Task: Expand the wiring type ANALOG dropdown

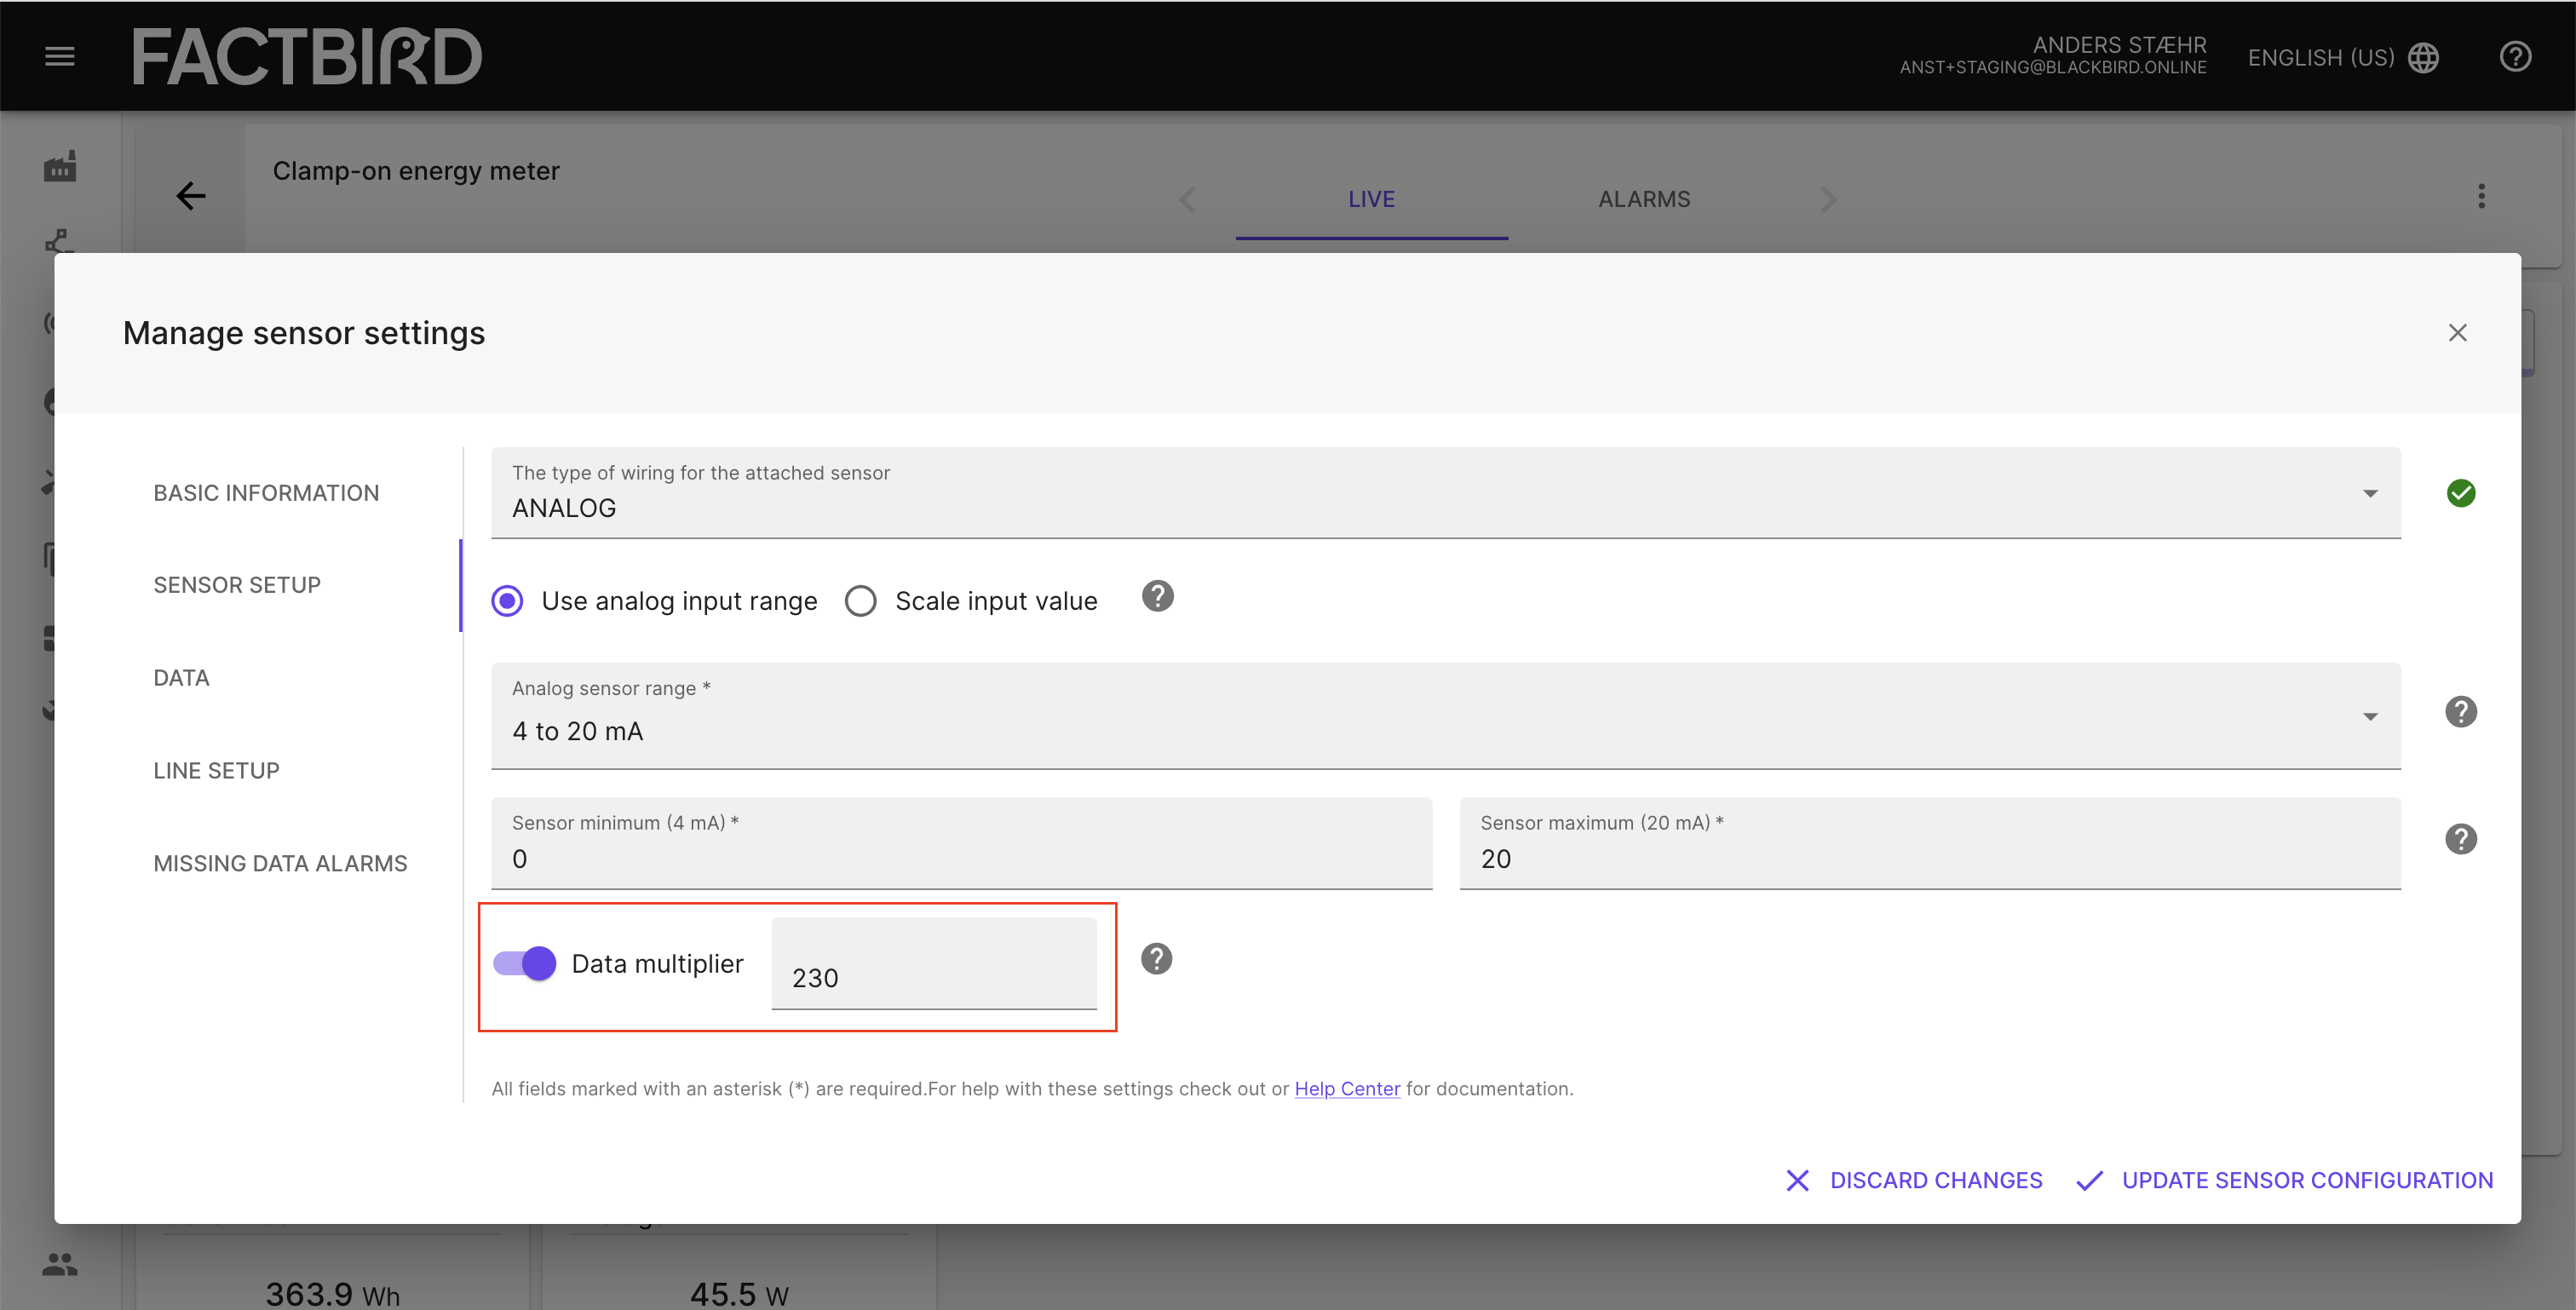Action: coord(1445,493)
